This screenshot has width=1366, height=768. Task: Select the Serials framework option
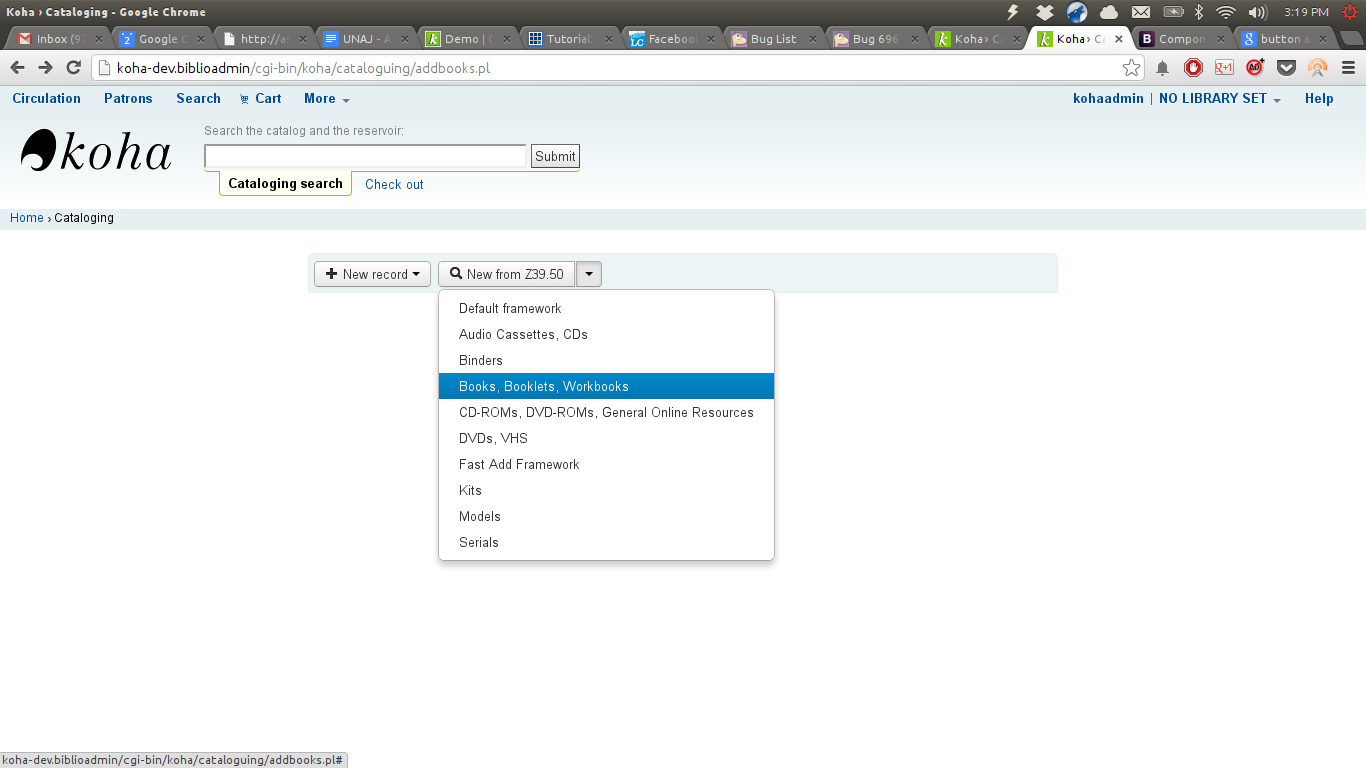479,542
